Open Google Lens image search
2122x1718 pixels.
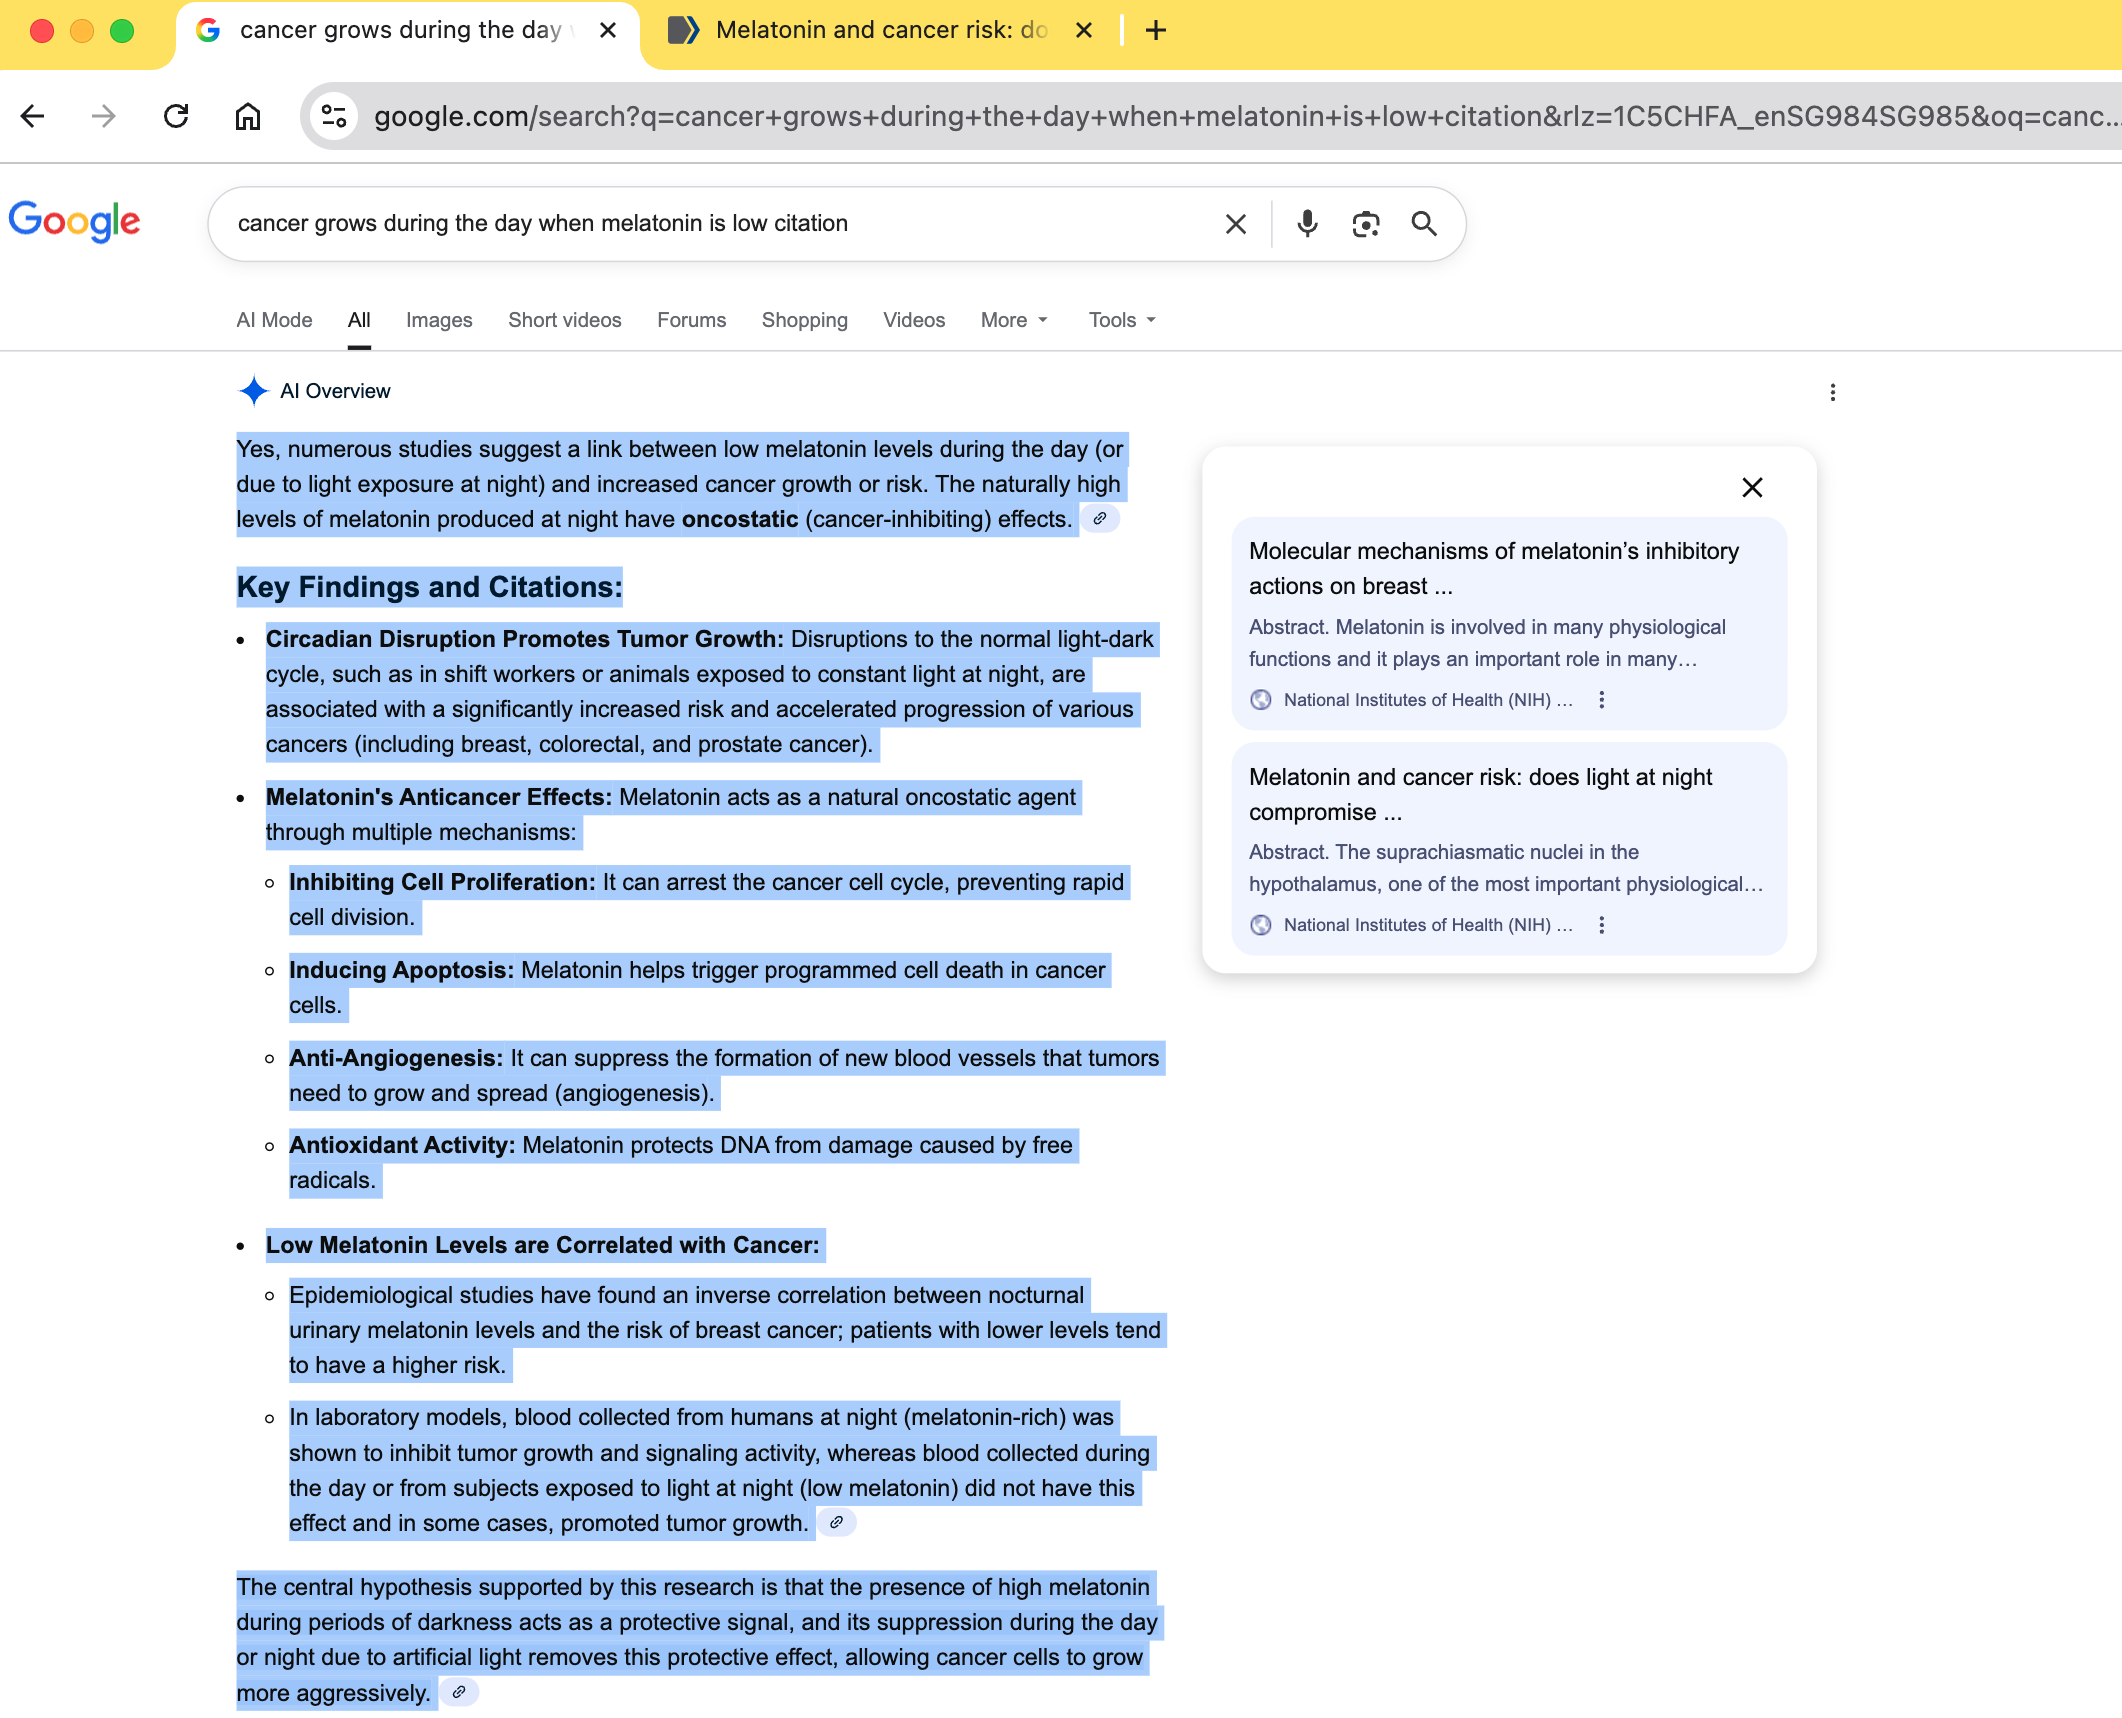coord(1365,223)
